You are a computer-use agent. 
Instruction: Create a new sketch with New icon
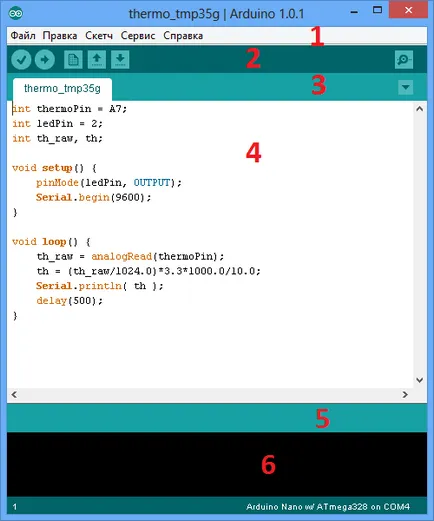coord(73,60)
